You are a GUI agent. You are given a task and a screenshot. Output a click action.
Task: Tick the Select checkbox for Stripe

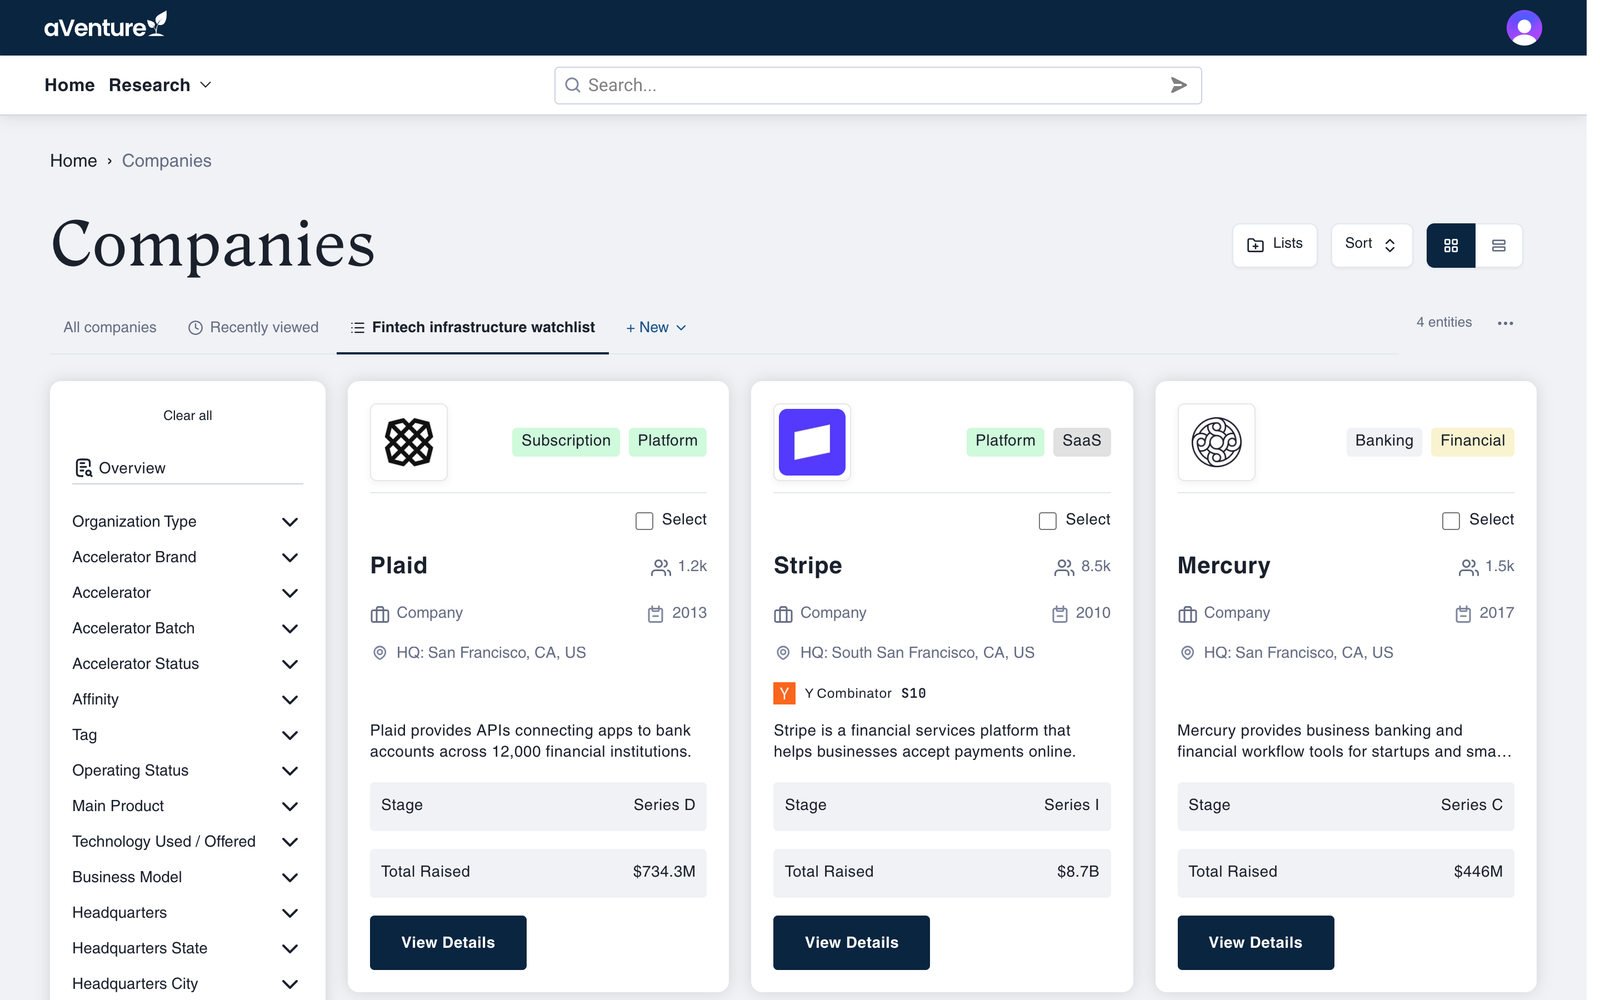(x=1047, y=521)
